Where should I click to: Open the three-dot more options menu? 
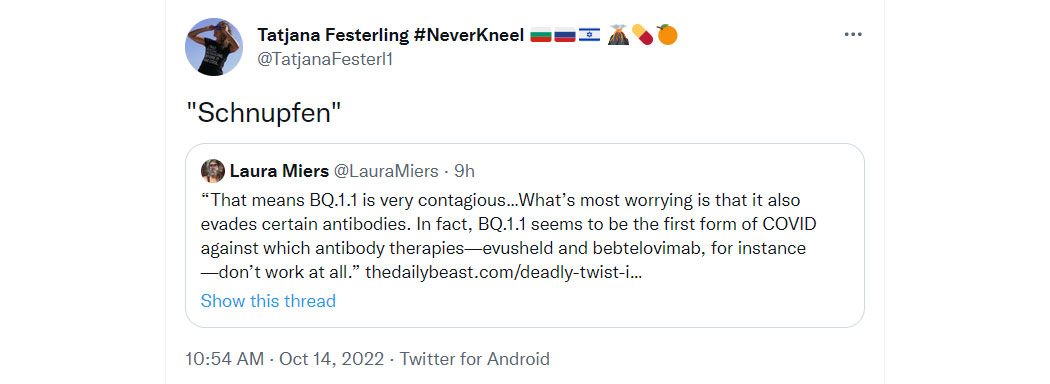point(852,35)
